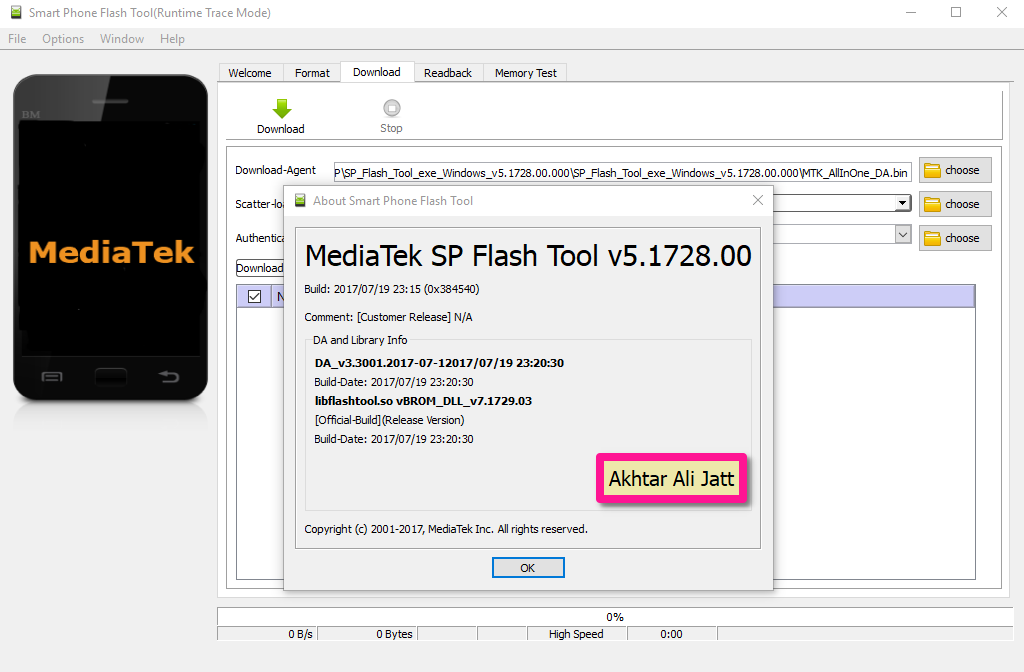Image resolution: width=1024 pixels, height=672 pixels.
Task: Click the 0 B/s status entry
Action: pyautogui.click(x=267, y=633)
